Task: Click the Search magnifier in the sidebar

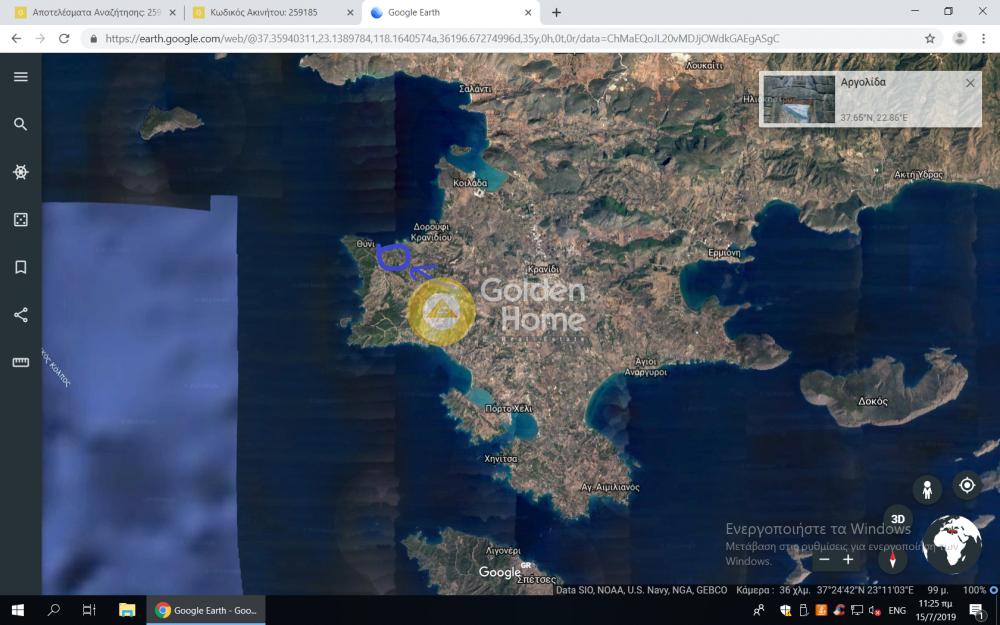Action: [x=20, y=124]
